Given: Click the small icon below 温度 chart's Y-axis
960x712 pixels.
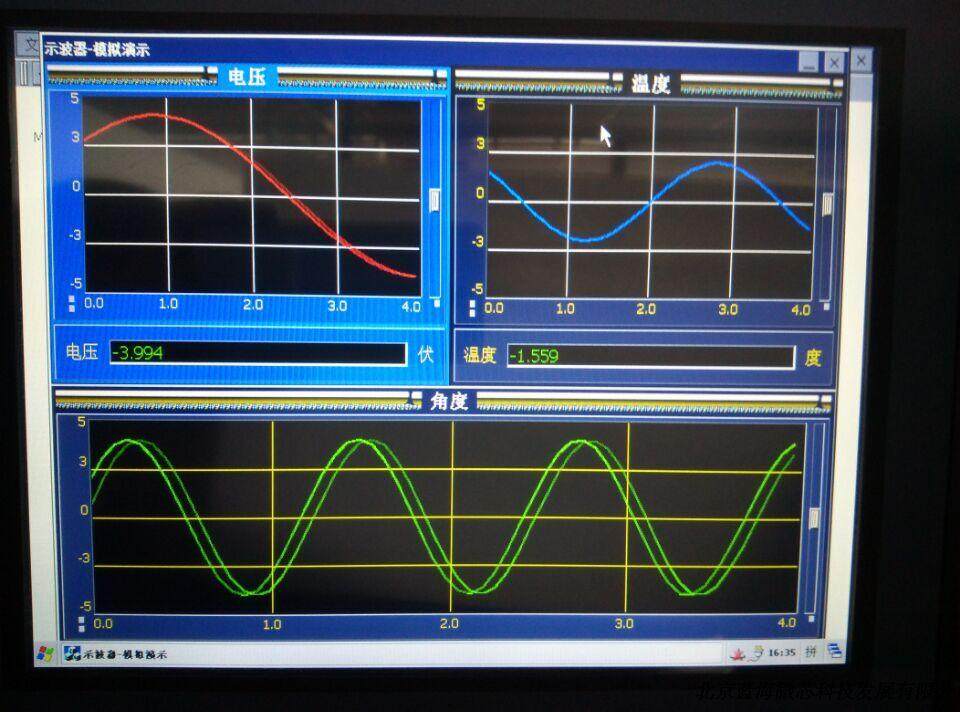Looking at the screenshot, I should (473, 309).
